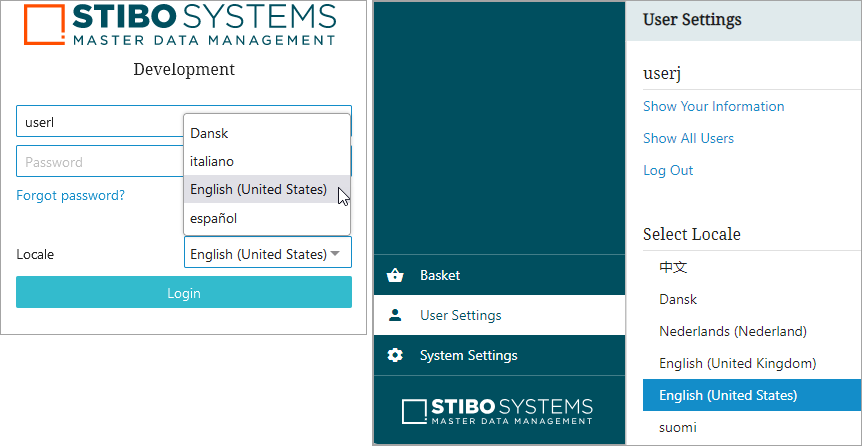
Task: Open the System Settings menu item
Action: click(500, 355)
